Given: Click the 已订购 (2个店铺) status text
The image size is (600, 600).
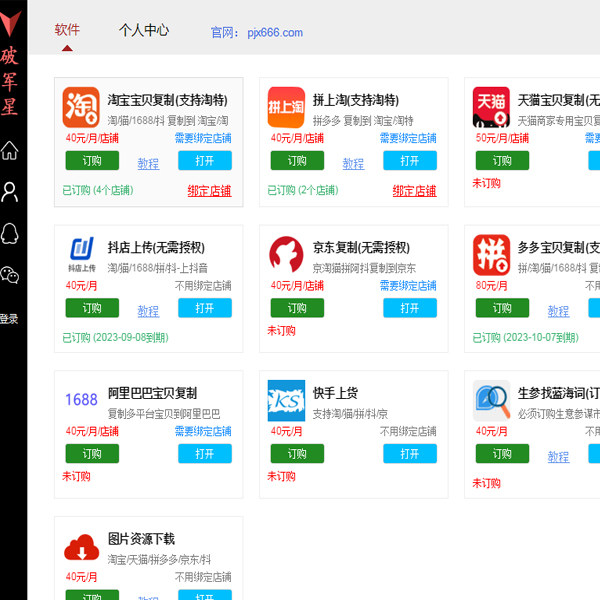Looking at the screenshot, I should (303, 190).
